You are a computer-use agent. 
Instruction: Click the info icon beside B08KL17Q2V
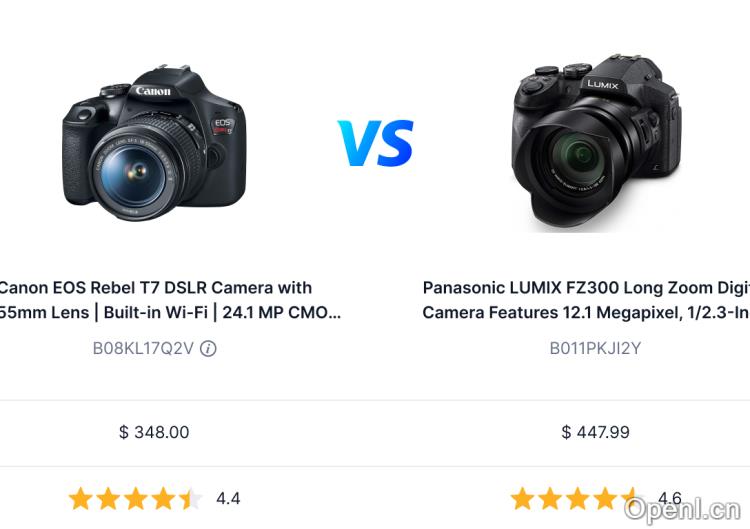pos(208,349)
